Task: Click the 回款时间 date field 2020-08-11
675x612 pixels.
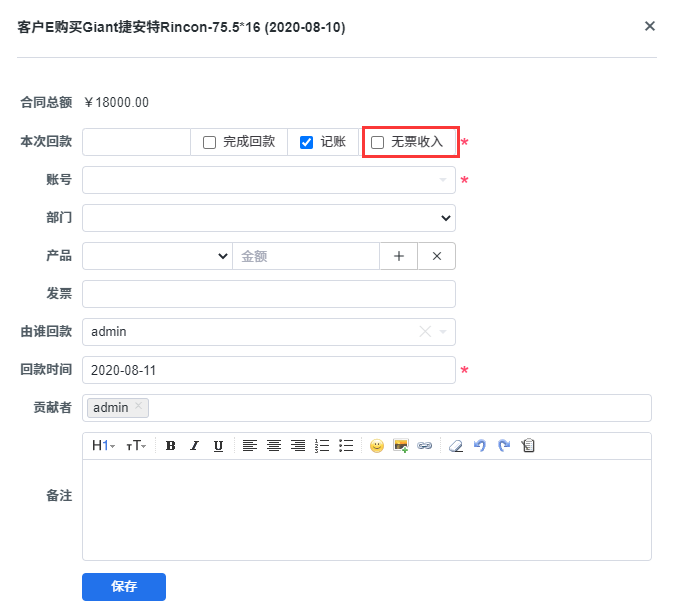Action: [x=269, y=370]
